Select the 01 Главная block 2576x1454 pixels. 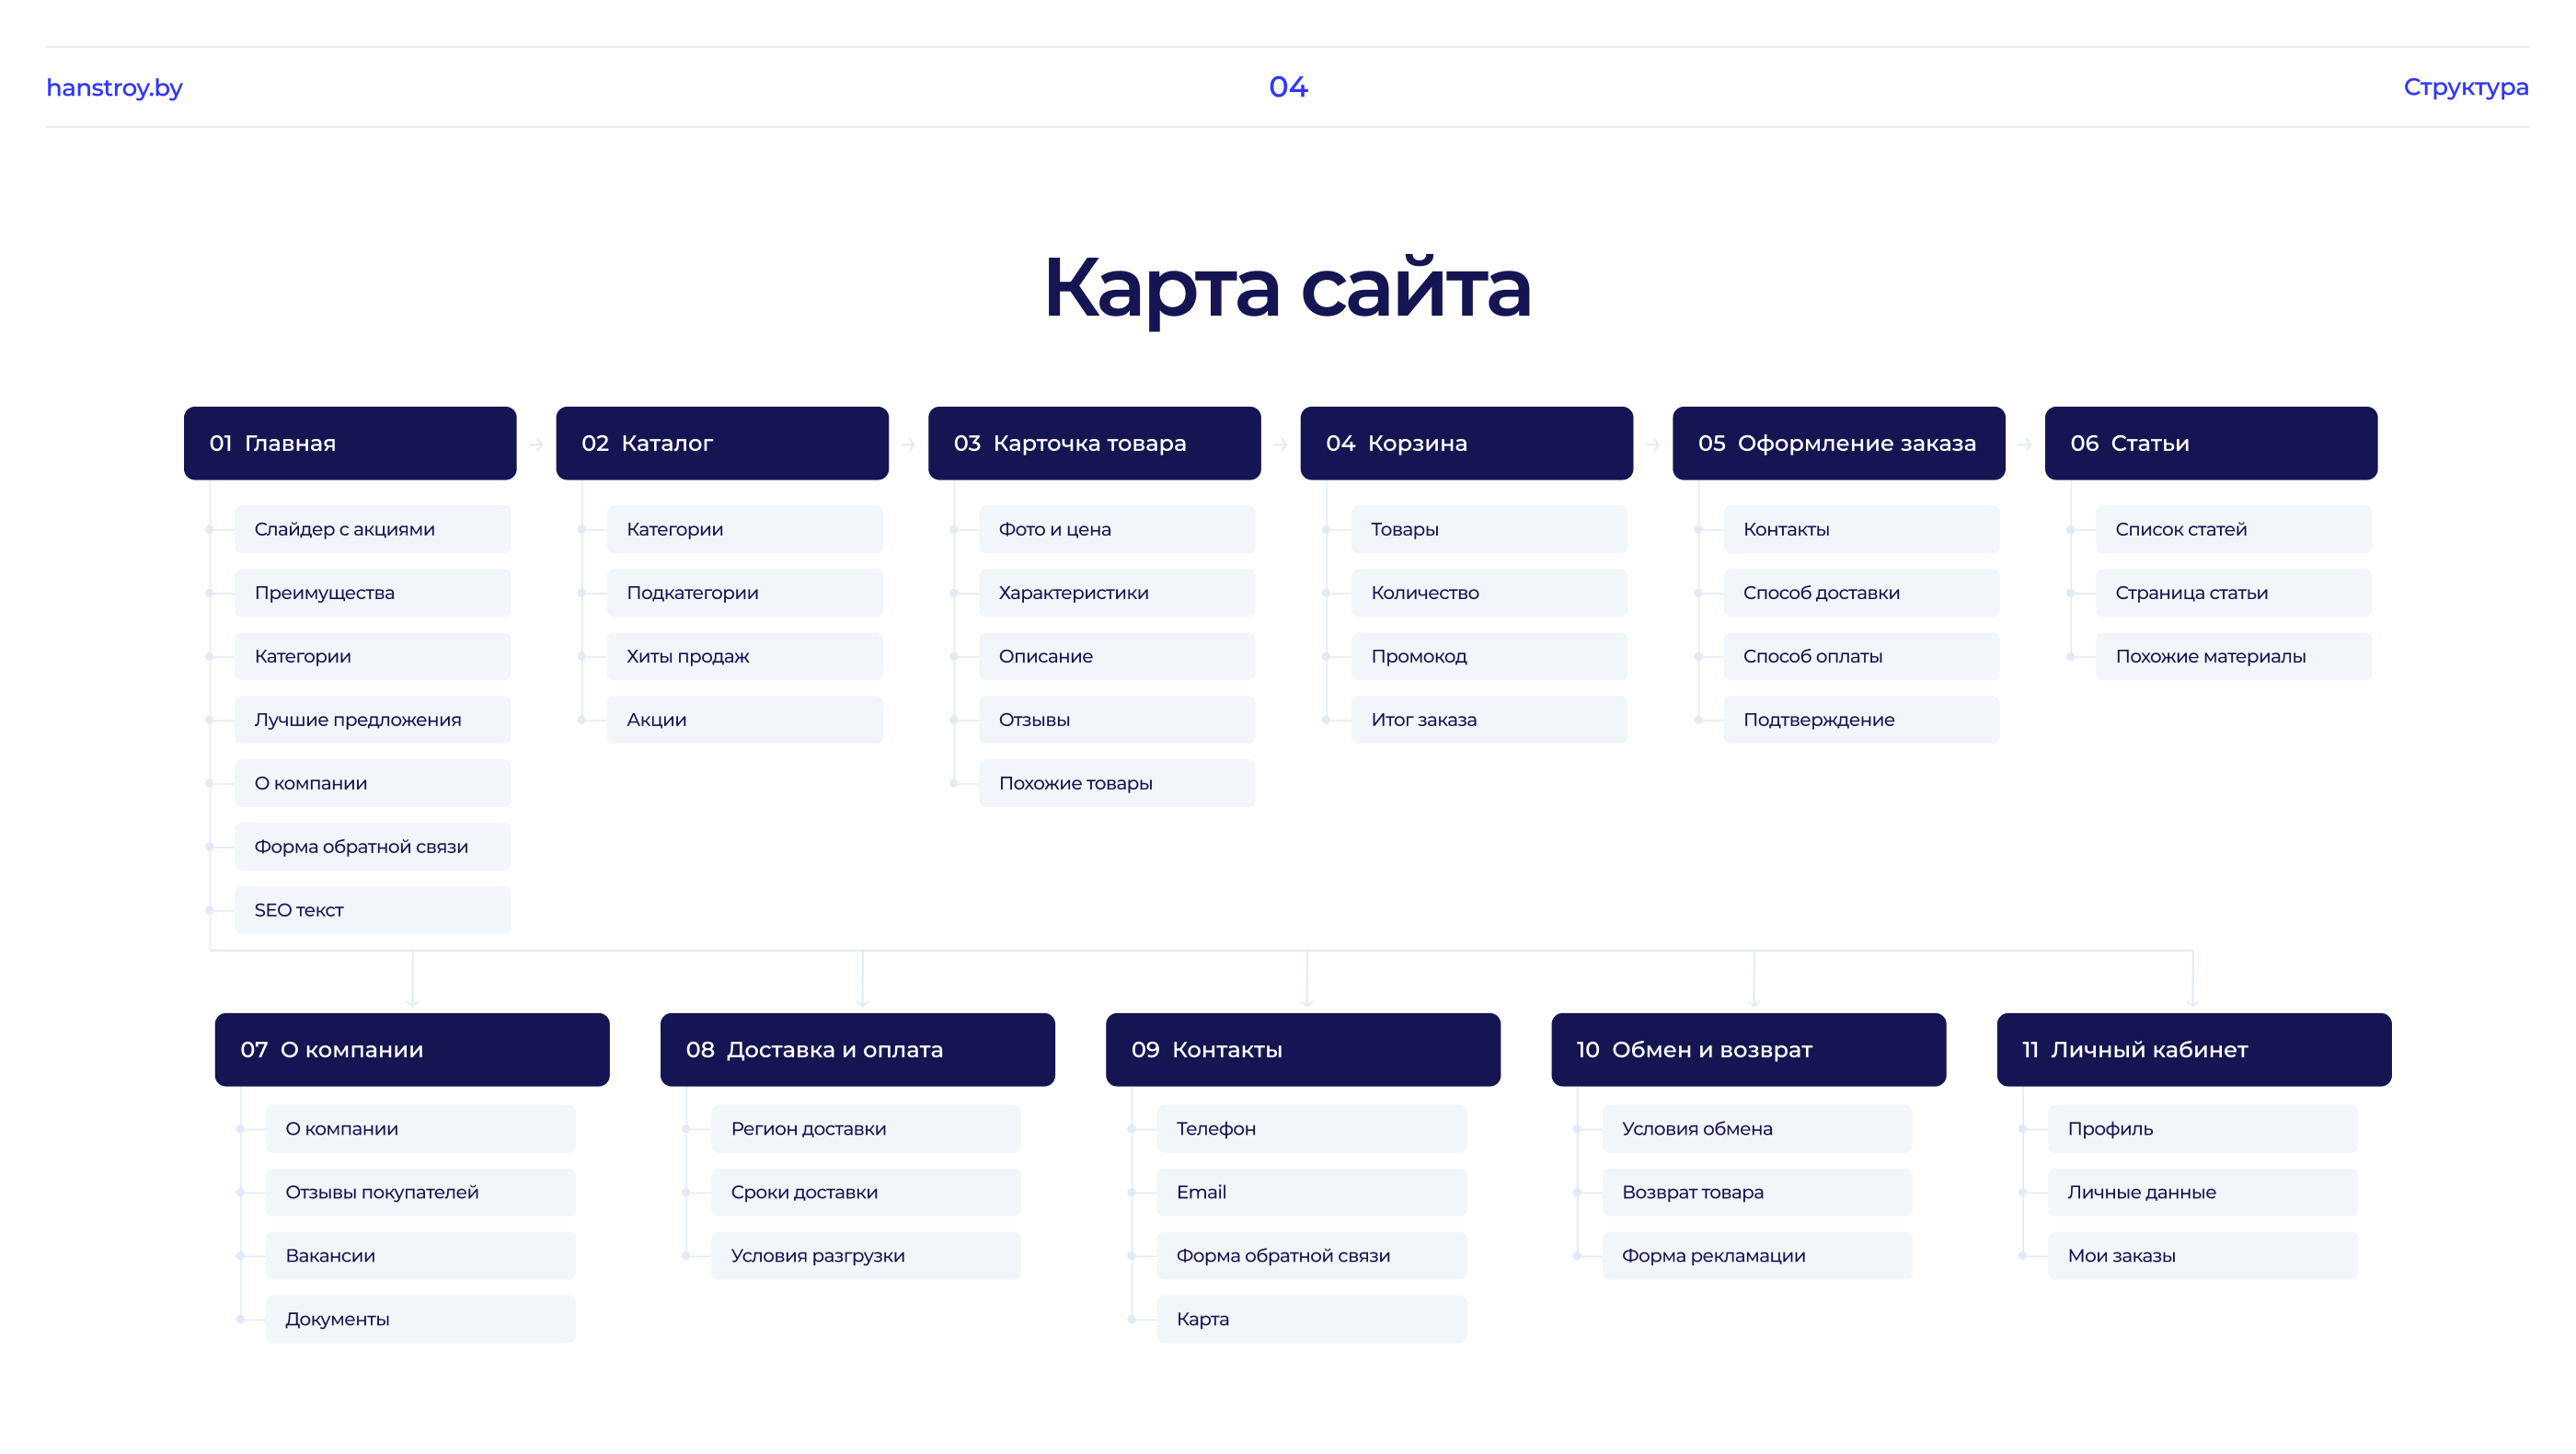click(350, 443)
